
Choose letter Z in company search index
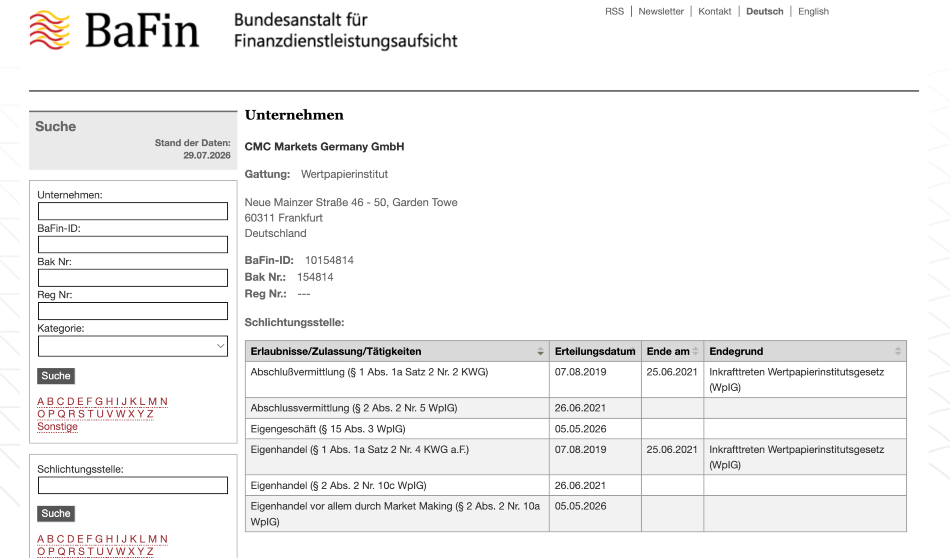click(150, 414)
